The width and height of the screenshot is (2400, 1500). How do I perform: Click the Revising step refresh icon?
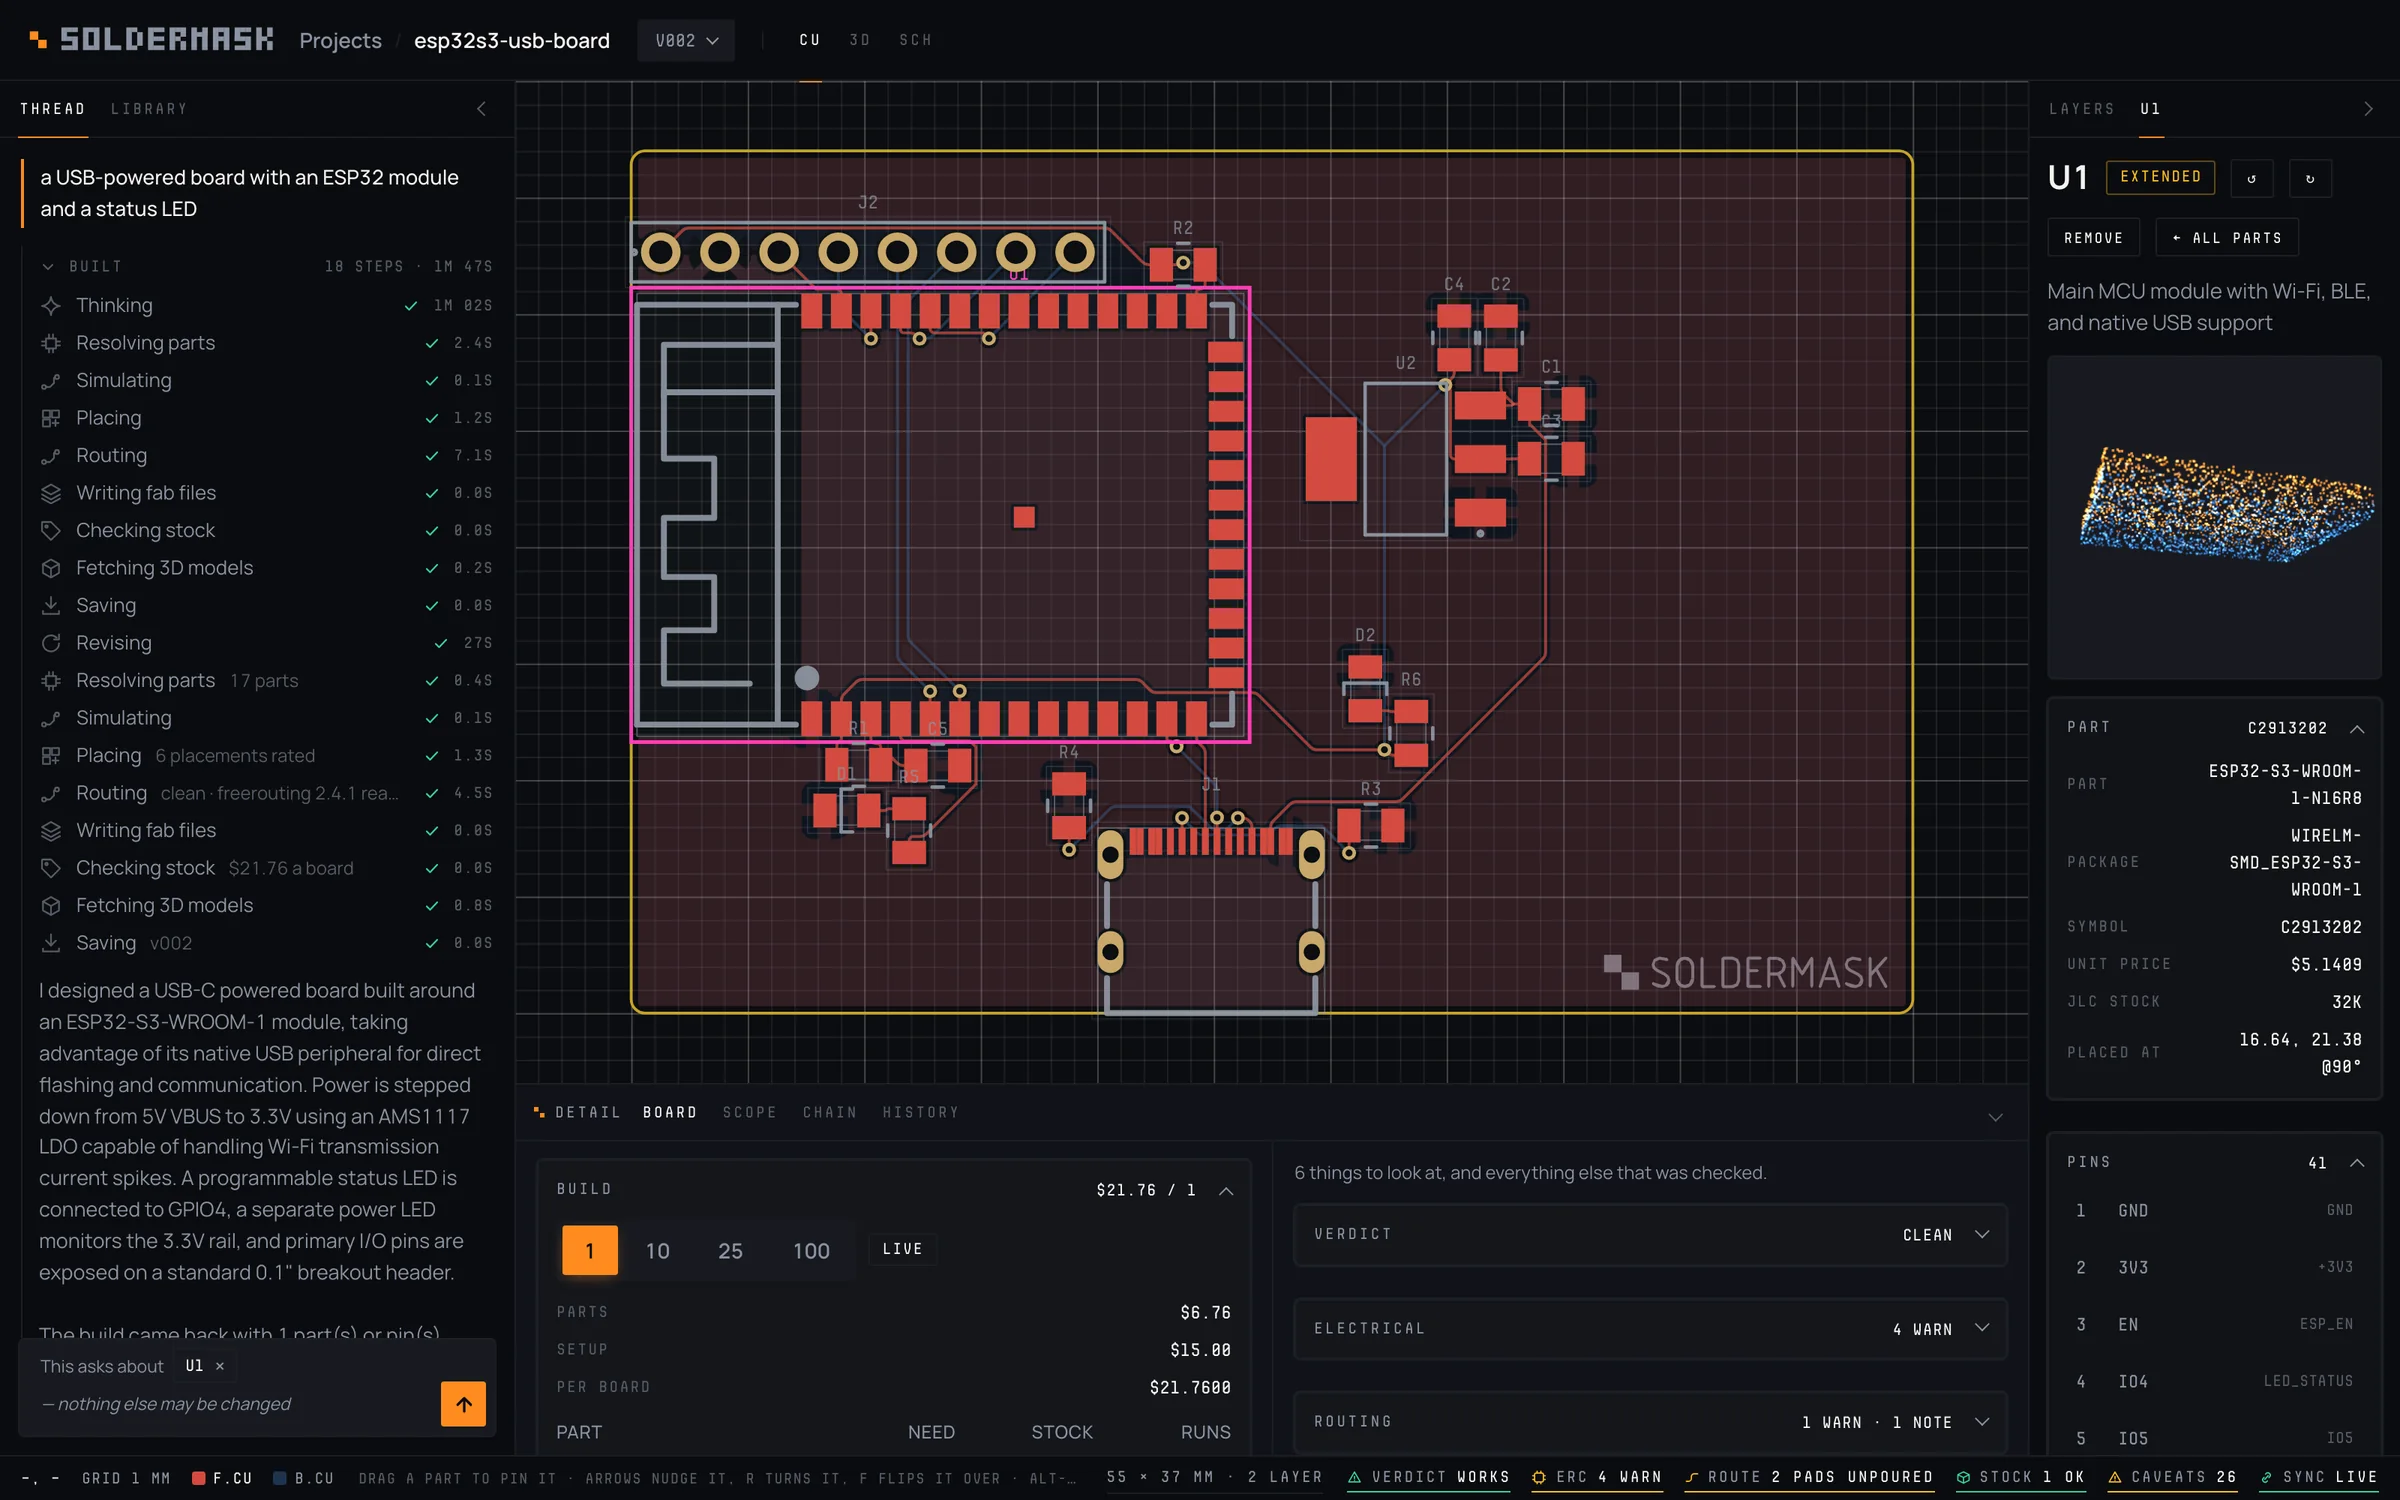pos(51,643)
